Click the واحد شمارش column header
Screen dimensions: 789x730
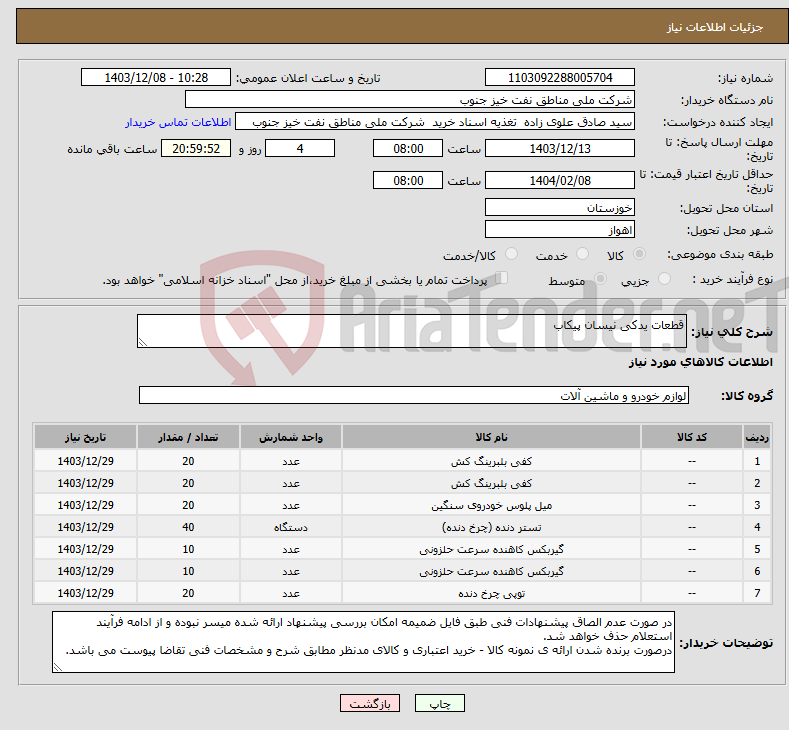[x=291, y=437]
